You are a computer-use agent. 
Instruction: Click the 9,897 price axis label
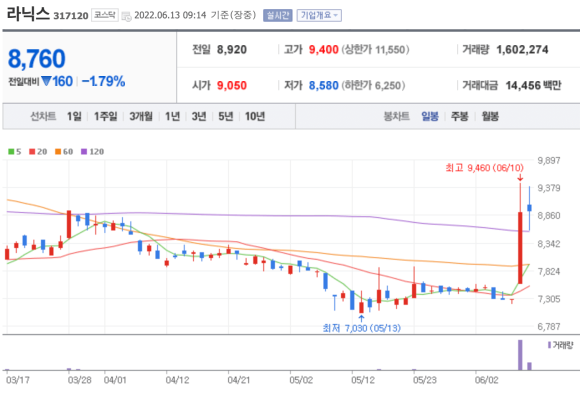coord(549,161)
